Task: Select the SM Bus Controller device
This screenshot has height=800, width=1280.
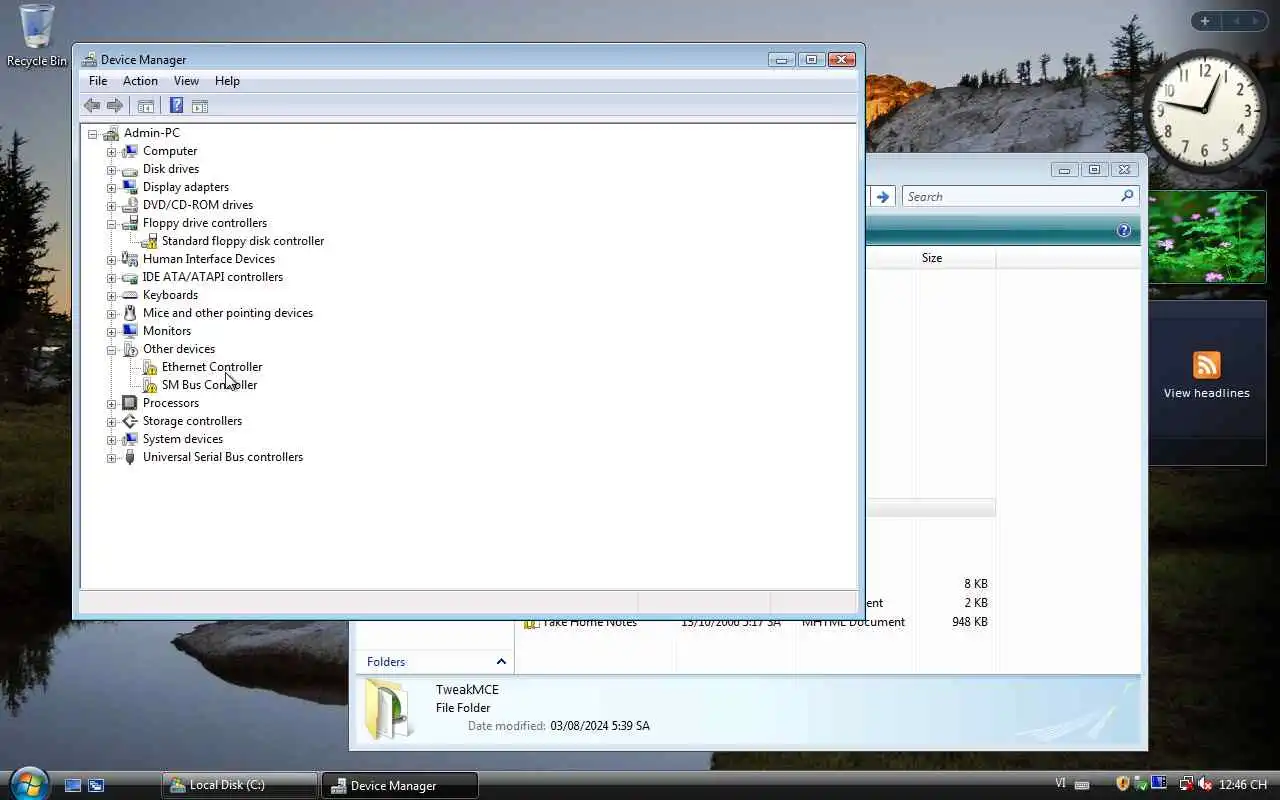Action: coord(209,385)
